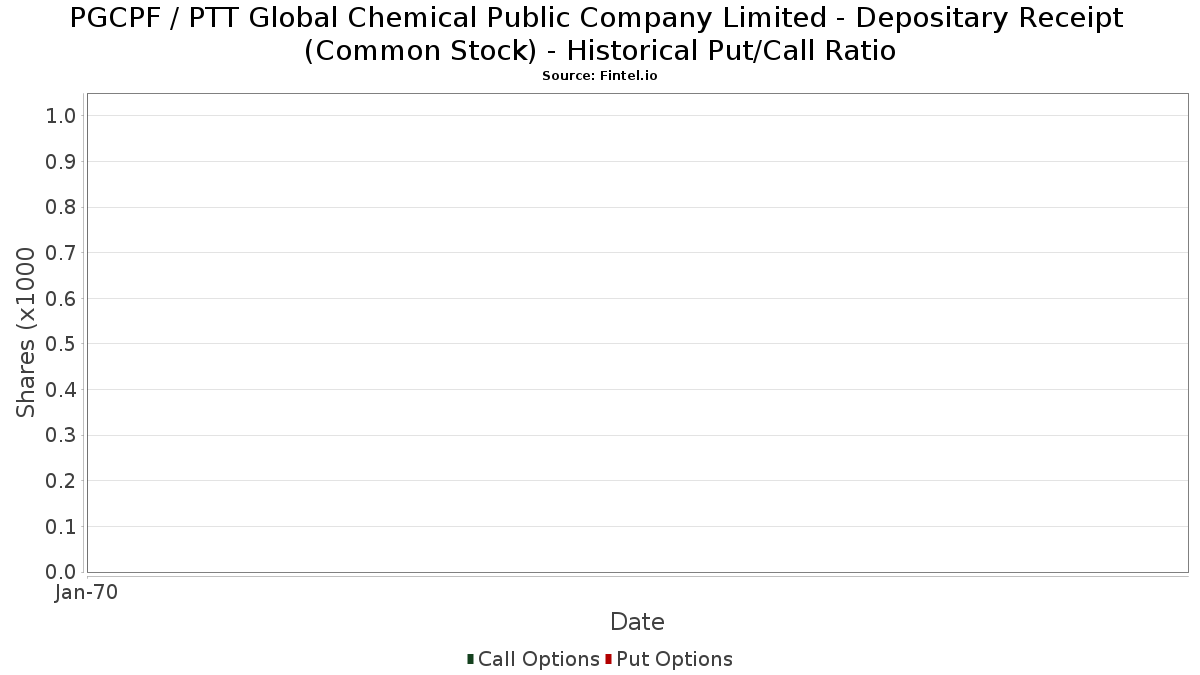Click the 0.9 y-axis tick label
The width and height of the screenshot is (1200, 675).
61,162
